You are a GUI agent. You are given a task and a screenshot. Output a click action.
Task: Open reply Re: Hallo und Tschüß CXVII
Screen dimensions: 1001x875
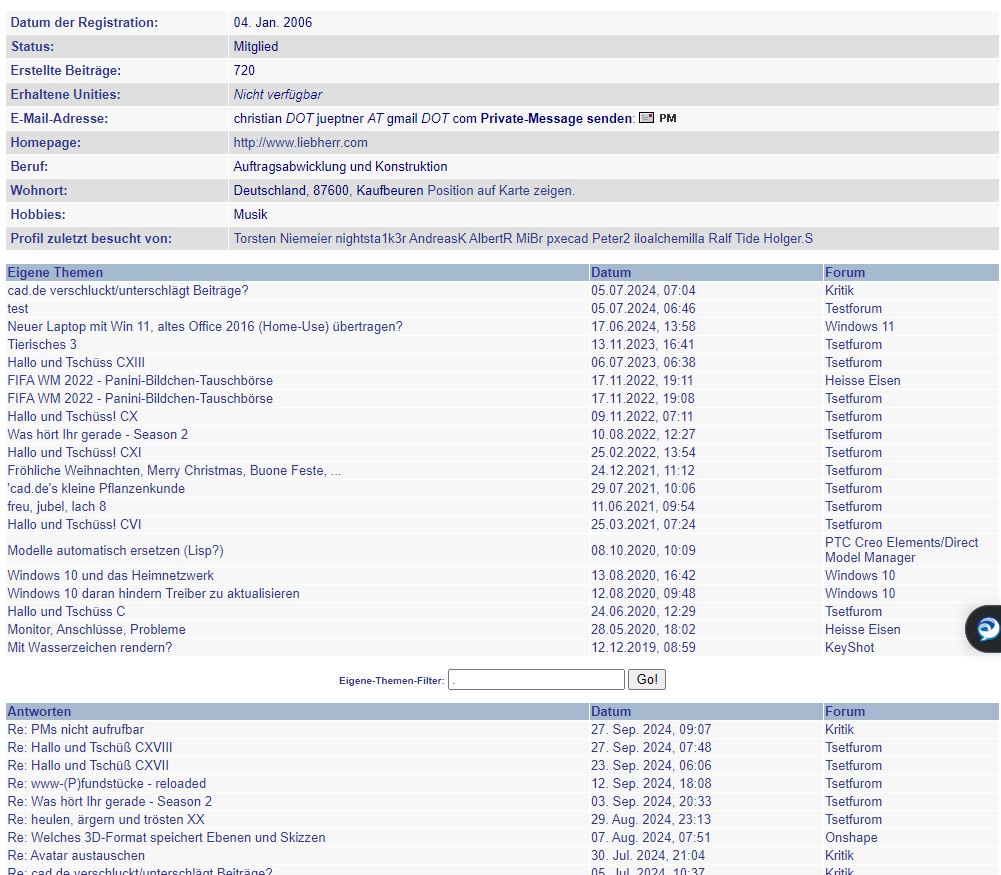click(88, 765)
